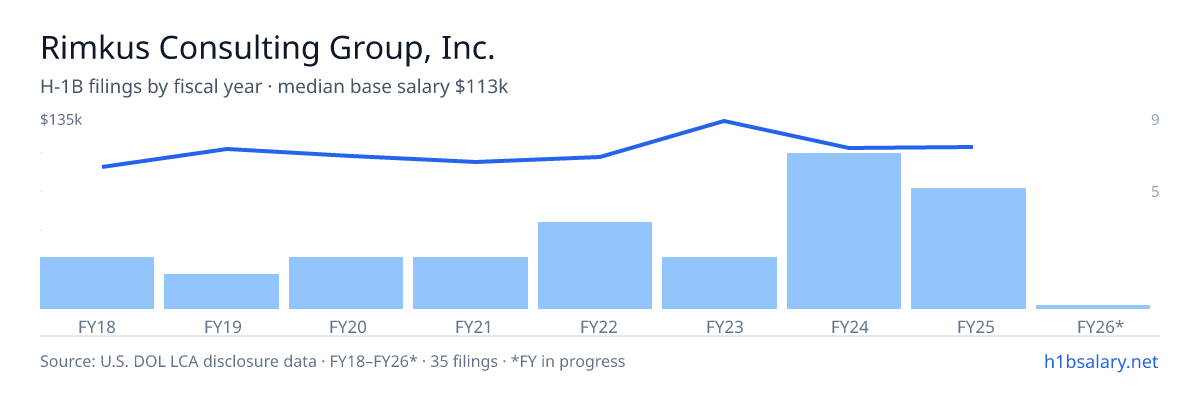Image resolution: width=1200 pixels, height=400 pixels.
Task: Open the h1bsalary.net link
Action: pyautogui.click(x=1101, y=361)
